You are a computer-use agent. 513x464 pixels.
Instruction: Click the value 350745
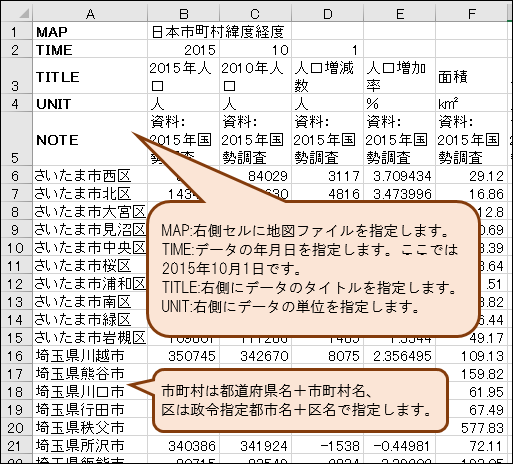point(192,356)
